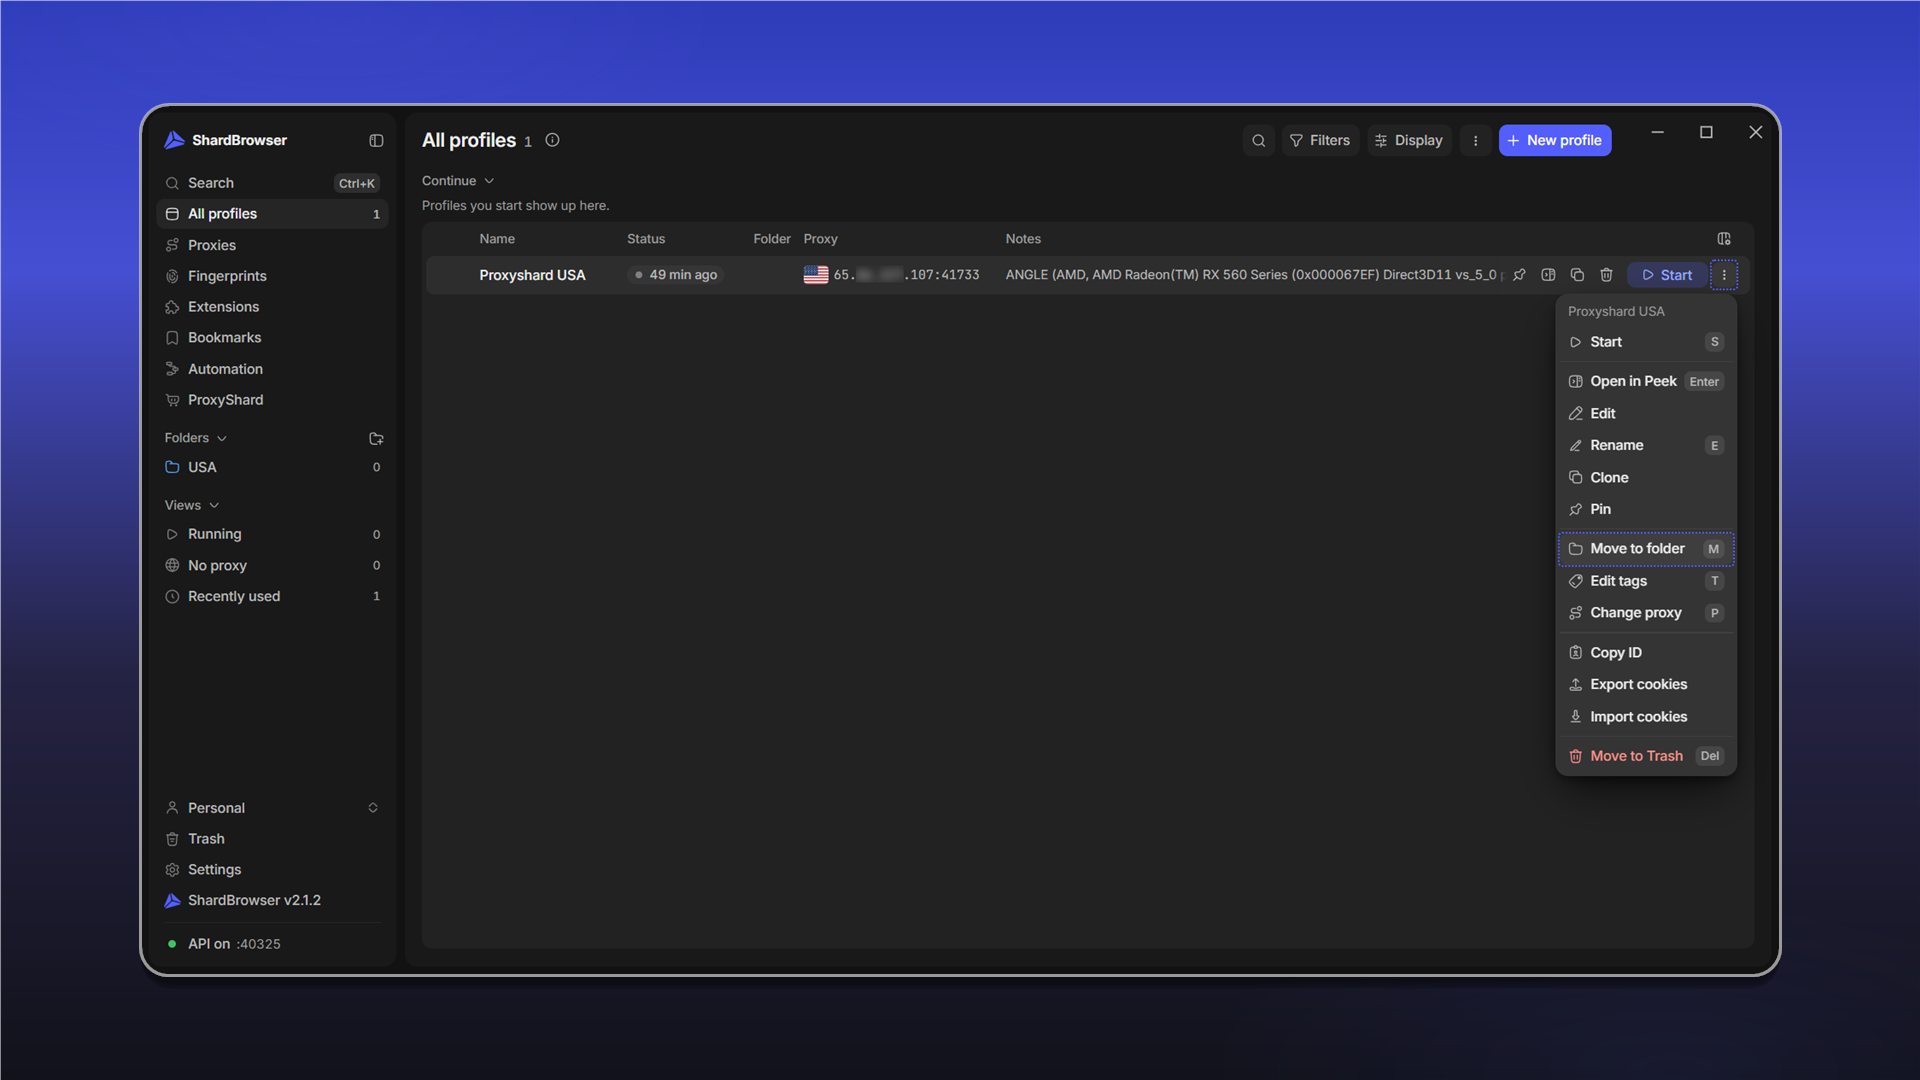Image resolution: width=1920 pixels, height=1080 pixels.
Task: Click the info icon beside All profiles
Action: (x=552, y=141)
